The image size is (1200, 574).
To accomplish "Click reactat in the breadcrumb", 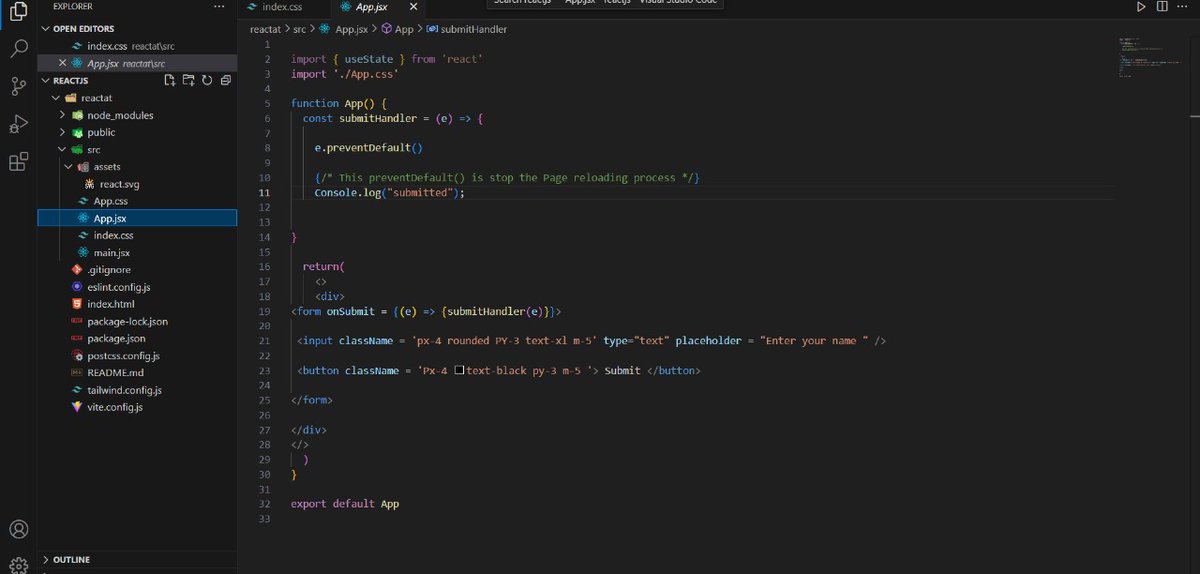I will 265,29.
